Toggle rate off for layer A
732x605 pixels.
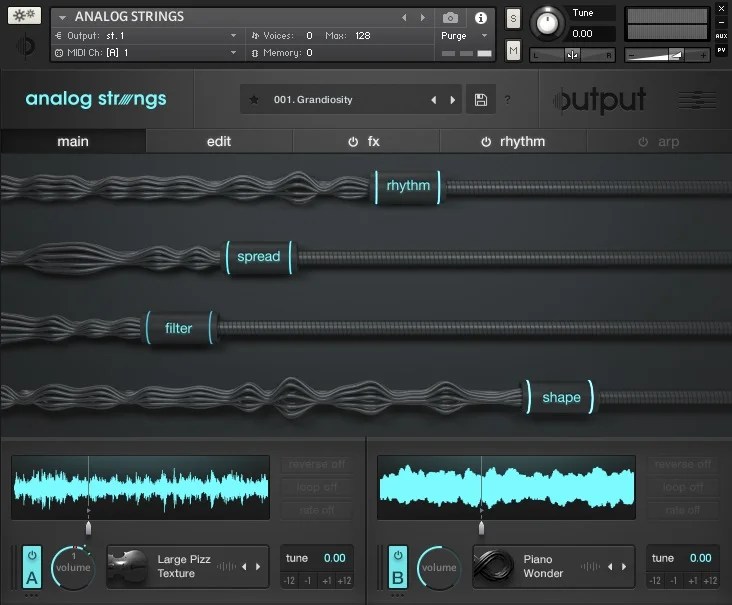pyautogui.click(x=317, y=510)
